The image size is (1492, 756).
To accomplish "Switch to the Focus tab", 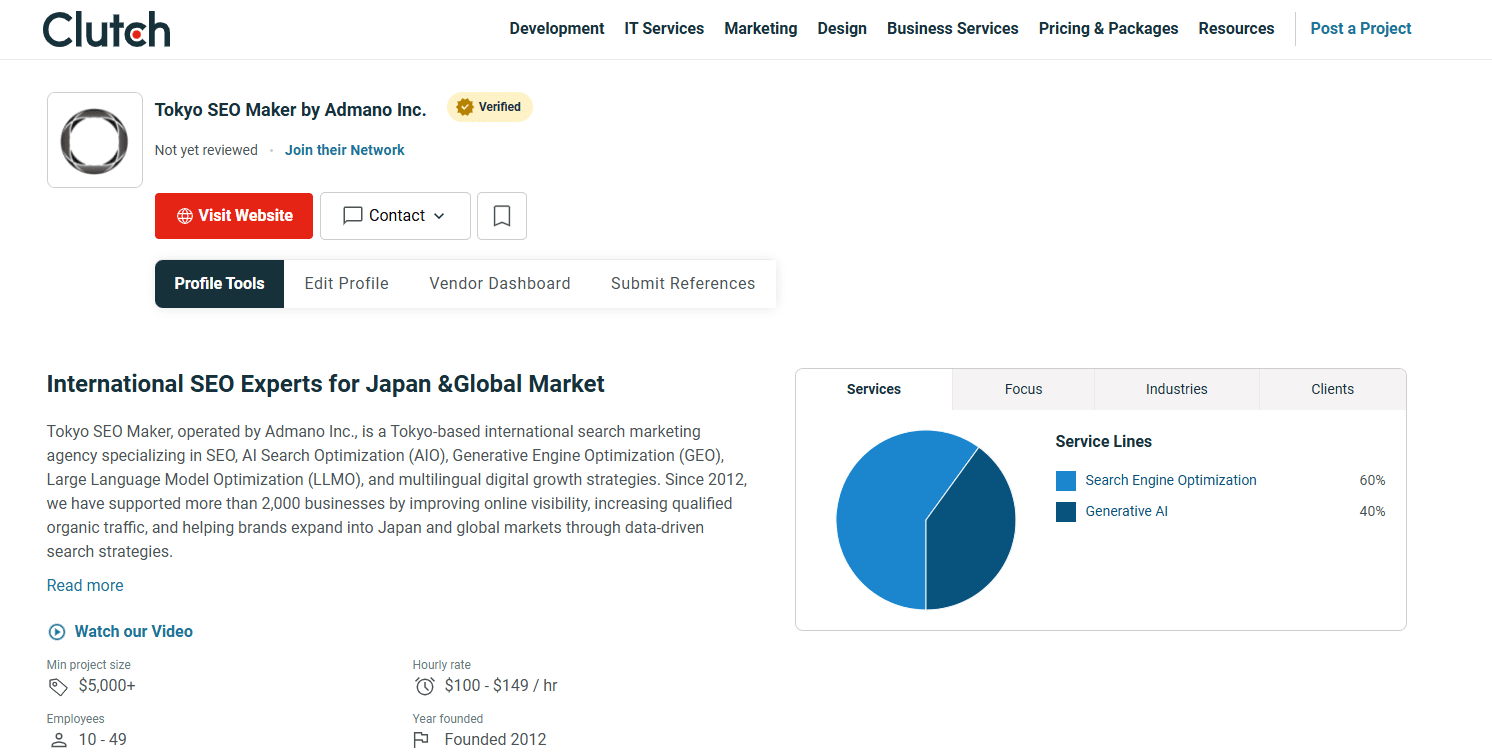I will pyautogui.click(x=1024, y=390).
